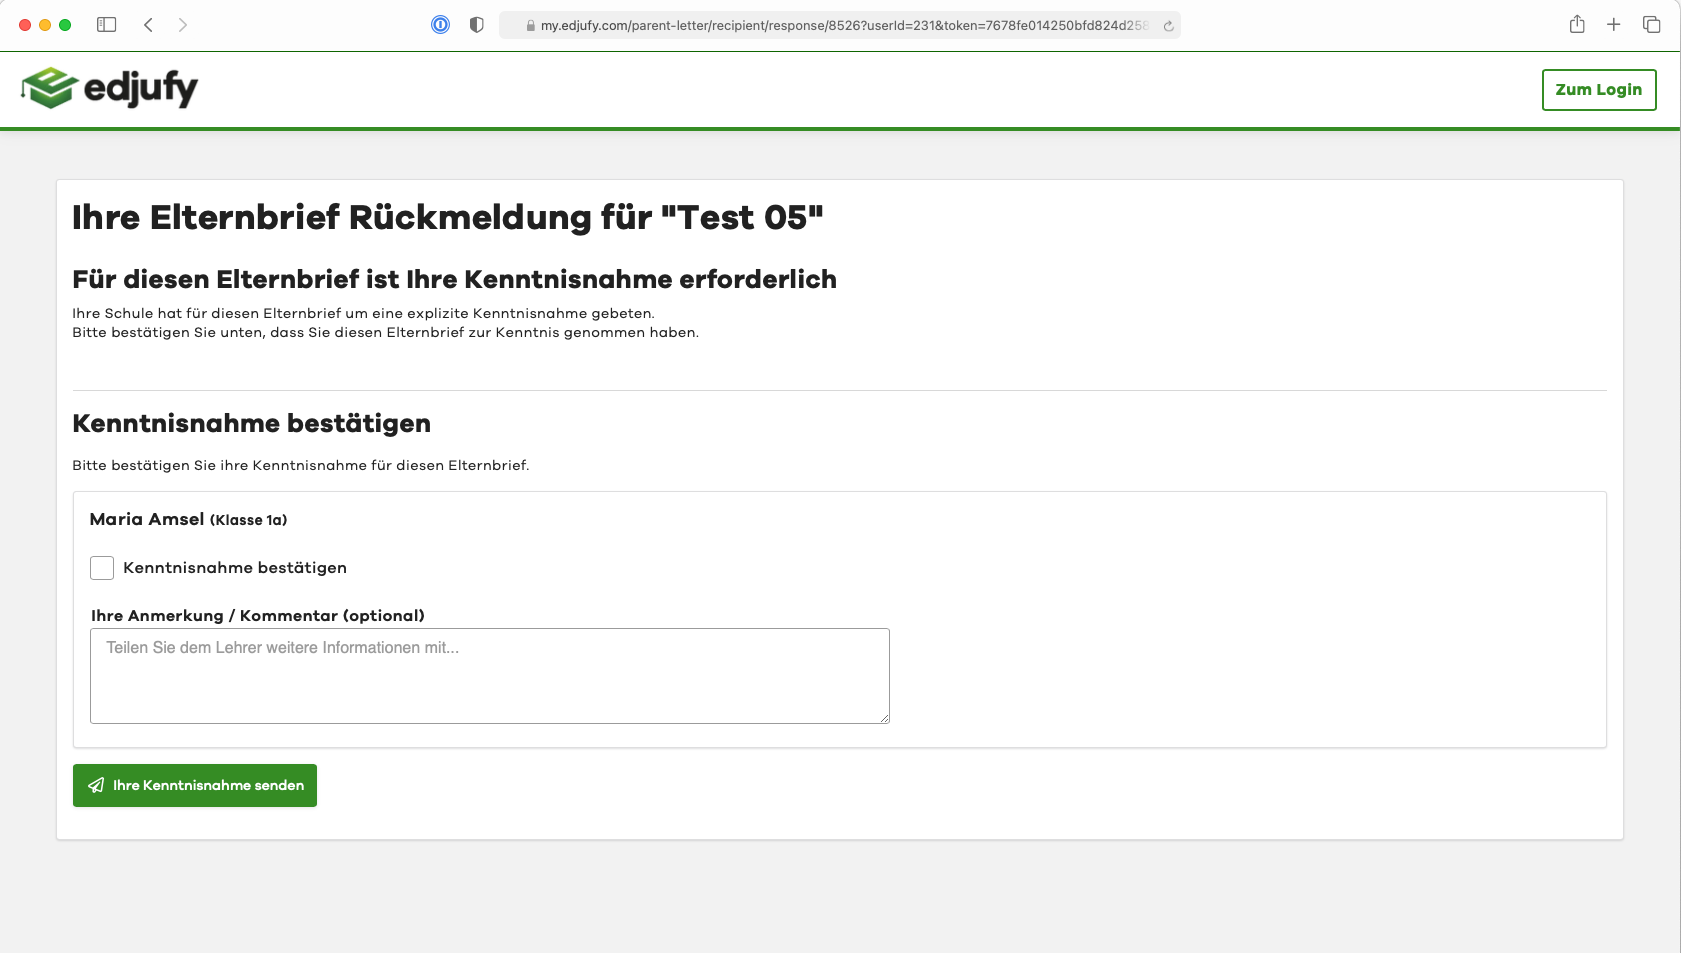Click the forward navigation arrow

pos(182,25)
